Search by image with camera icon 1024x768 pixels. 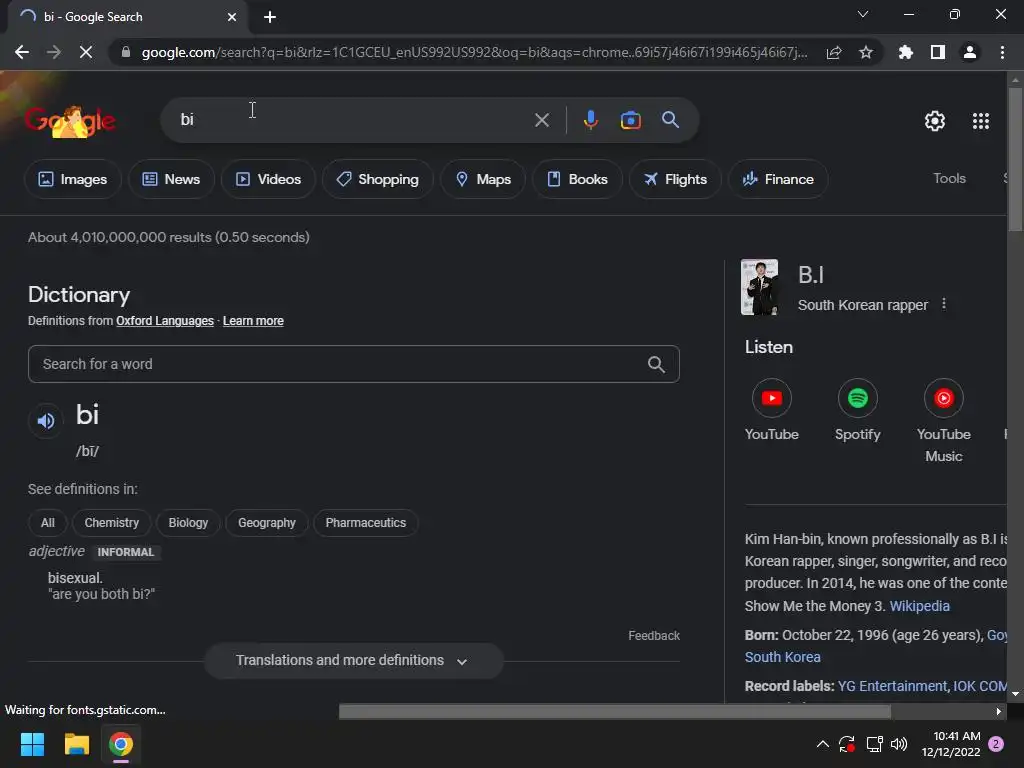pos(631,120)
